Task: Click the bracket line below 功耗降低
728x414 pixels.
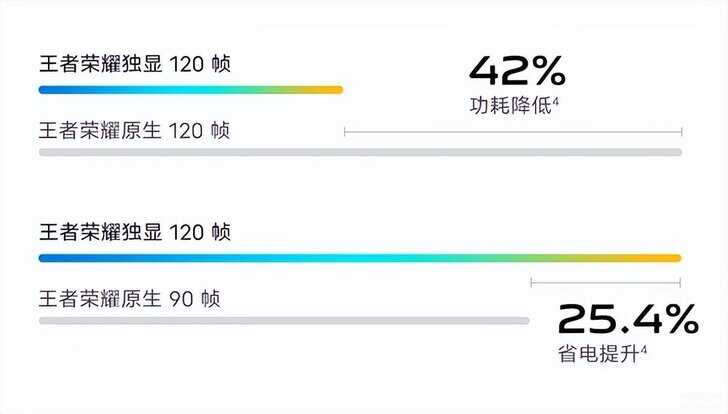Action: pos(513,132)
